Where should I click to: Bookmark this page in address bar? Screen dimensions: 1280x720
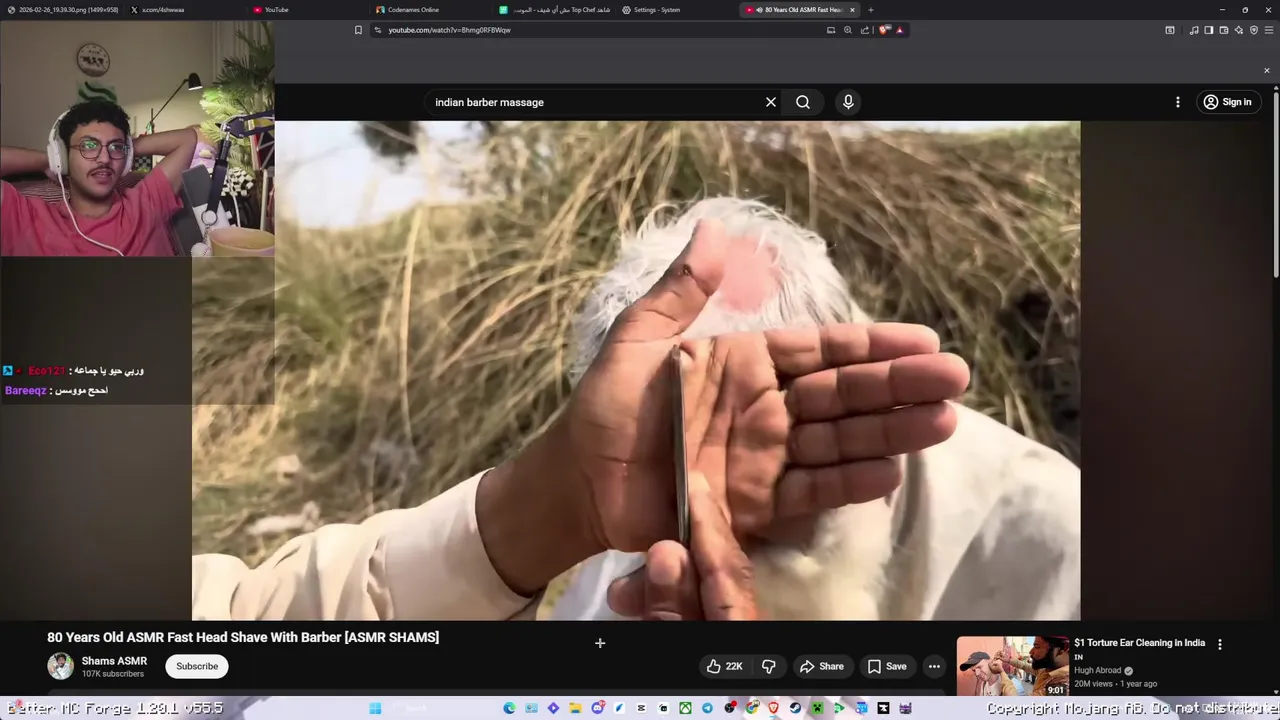358,30
